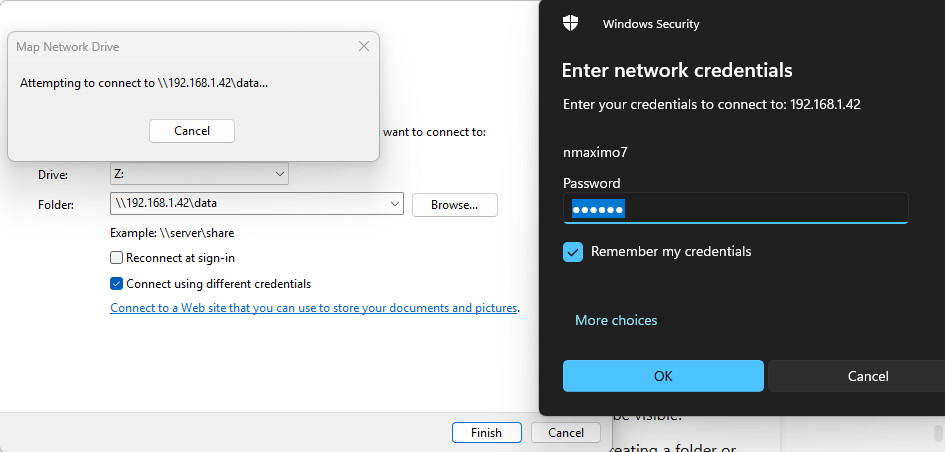Viewport: 945px width, 452px height.
Task: Close the Map Network Drive progress dialog
Action: tap(364, 46)
